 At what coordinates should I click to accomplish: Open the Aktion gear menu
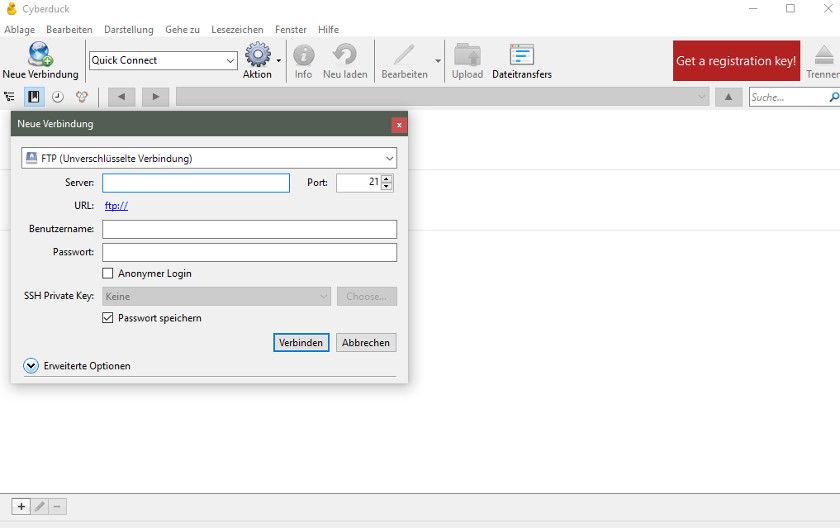click(258, 54)
